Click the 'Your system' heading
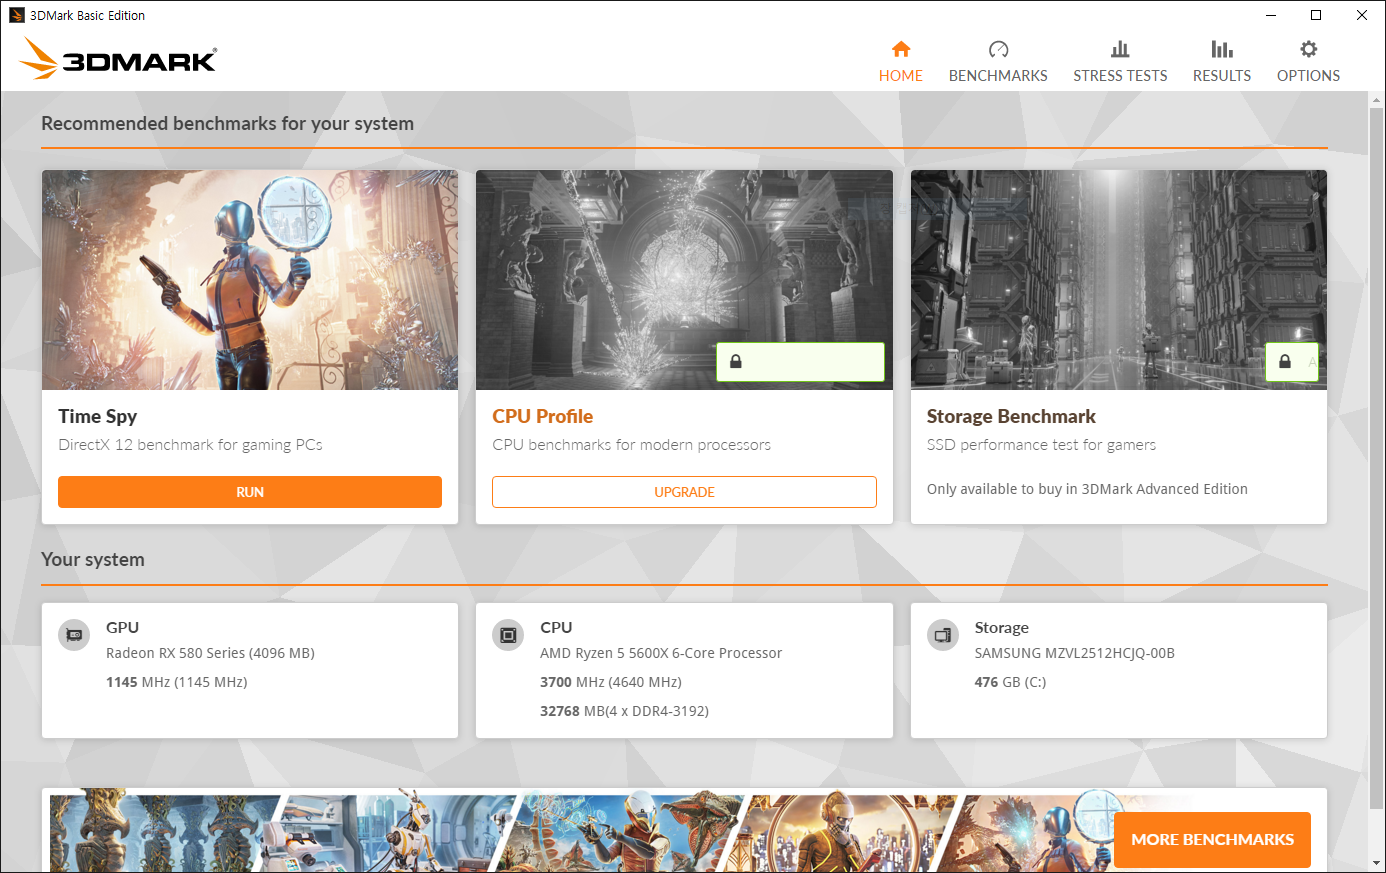This screenshot has height=873, width=1386. 93,560
